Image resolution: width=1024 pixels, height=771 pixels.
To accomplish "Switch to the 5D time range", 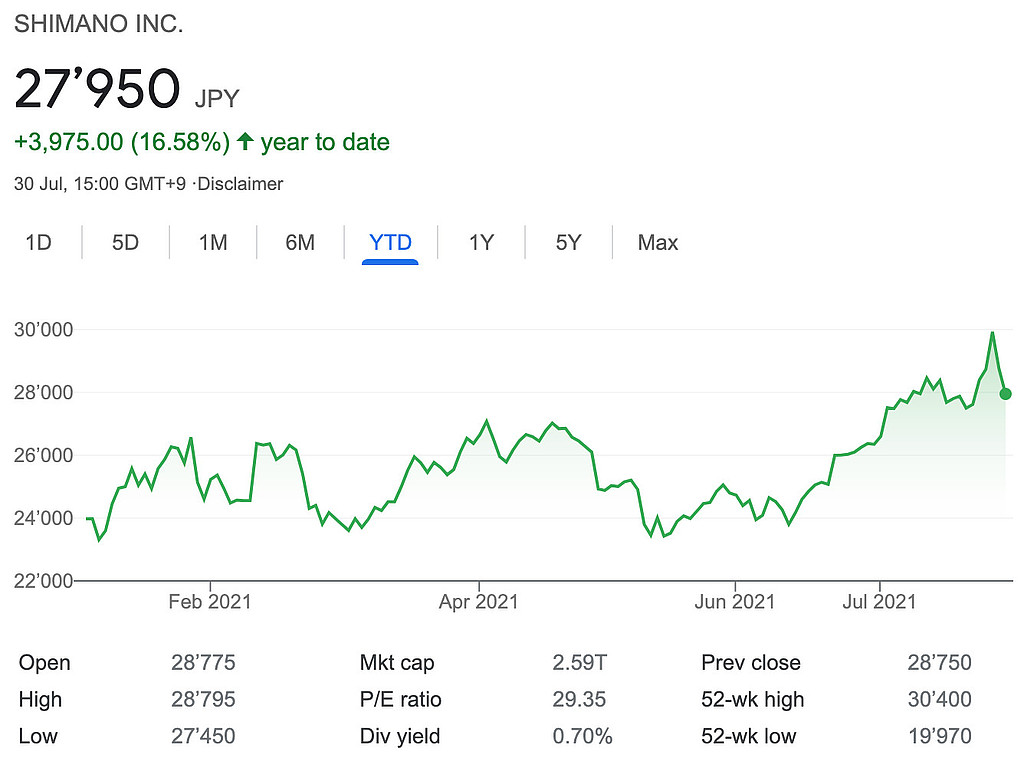I will 125,243.
